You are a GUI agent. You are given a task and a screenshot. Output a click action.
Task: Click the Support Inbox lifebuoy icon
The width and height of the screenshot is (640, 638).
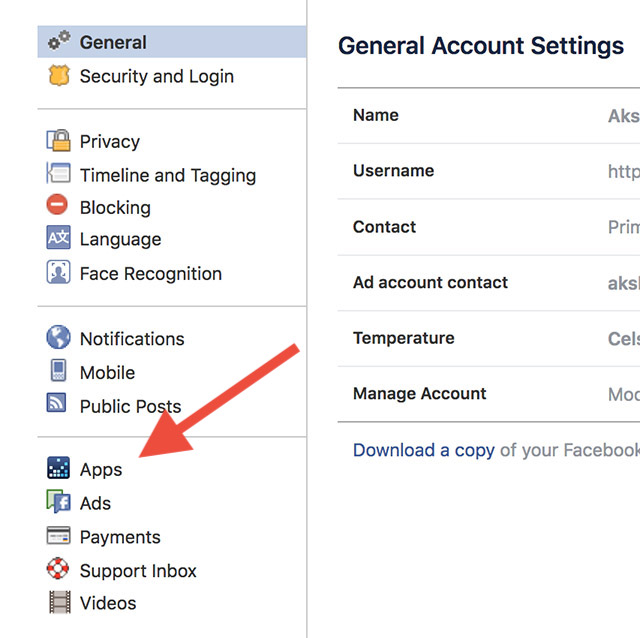(x=58, y=568)
